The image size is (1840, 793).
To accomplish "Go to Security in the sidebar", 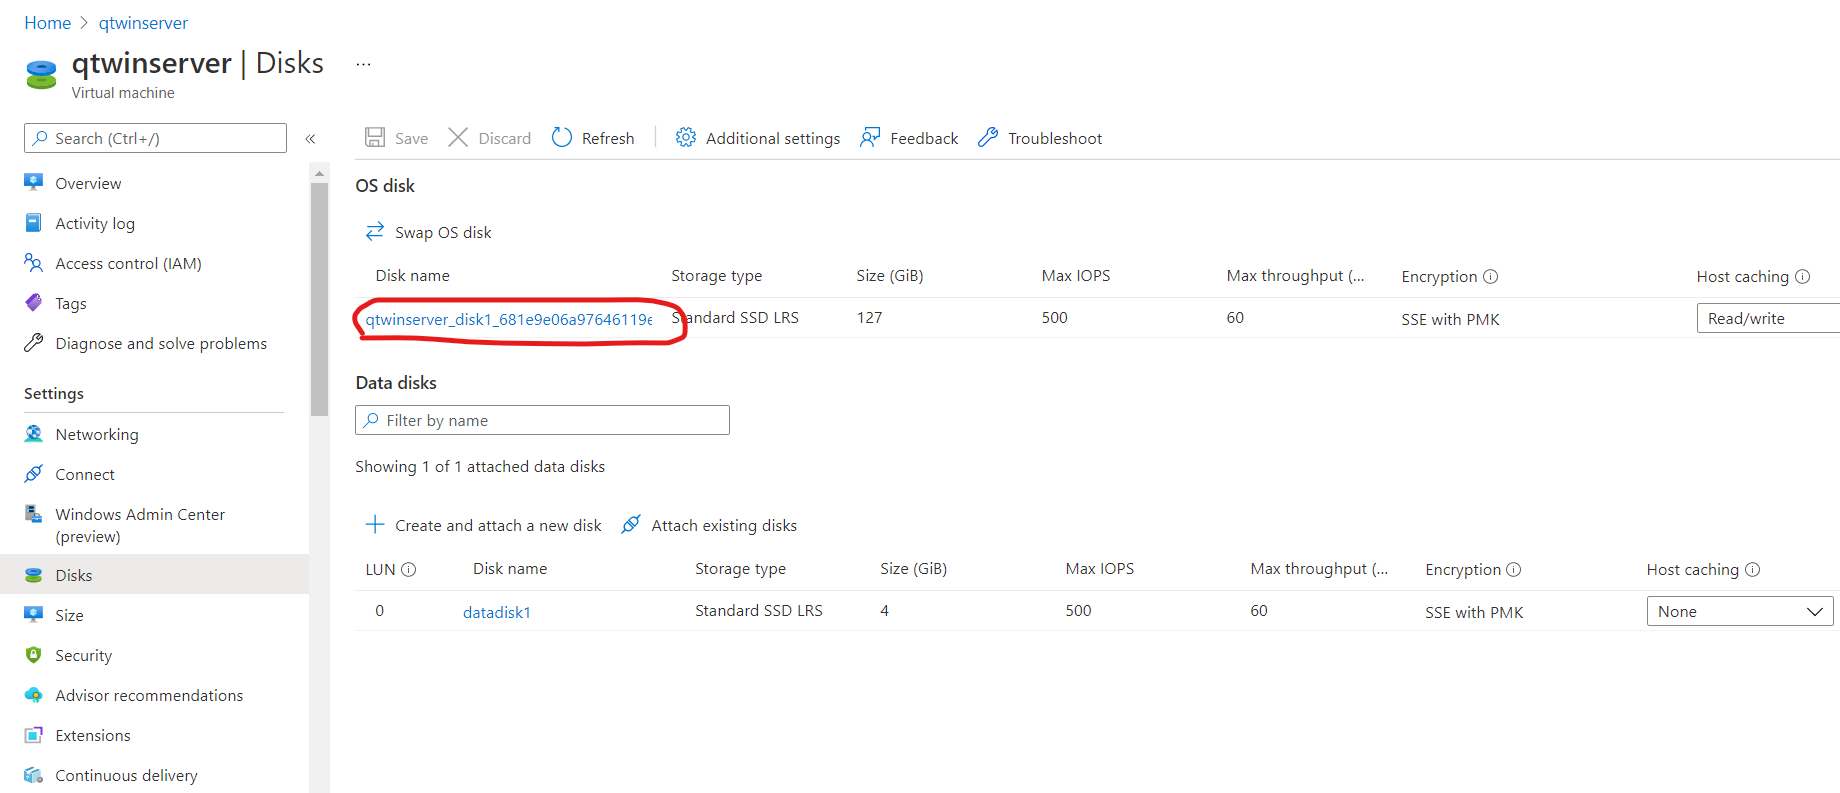I will click(83, 656).
